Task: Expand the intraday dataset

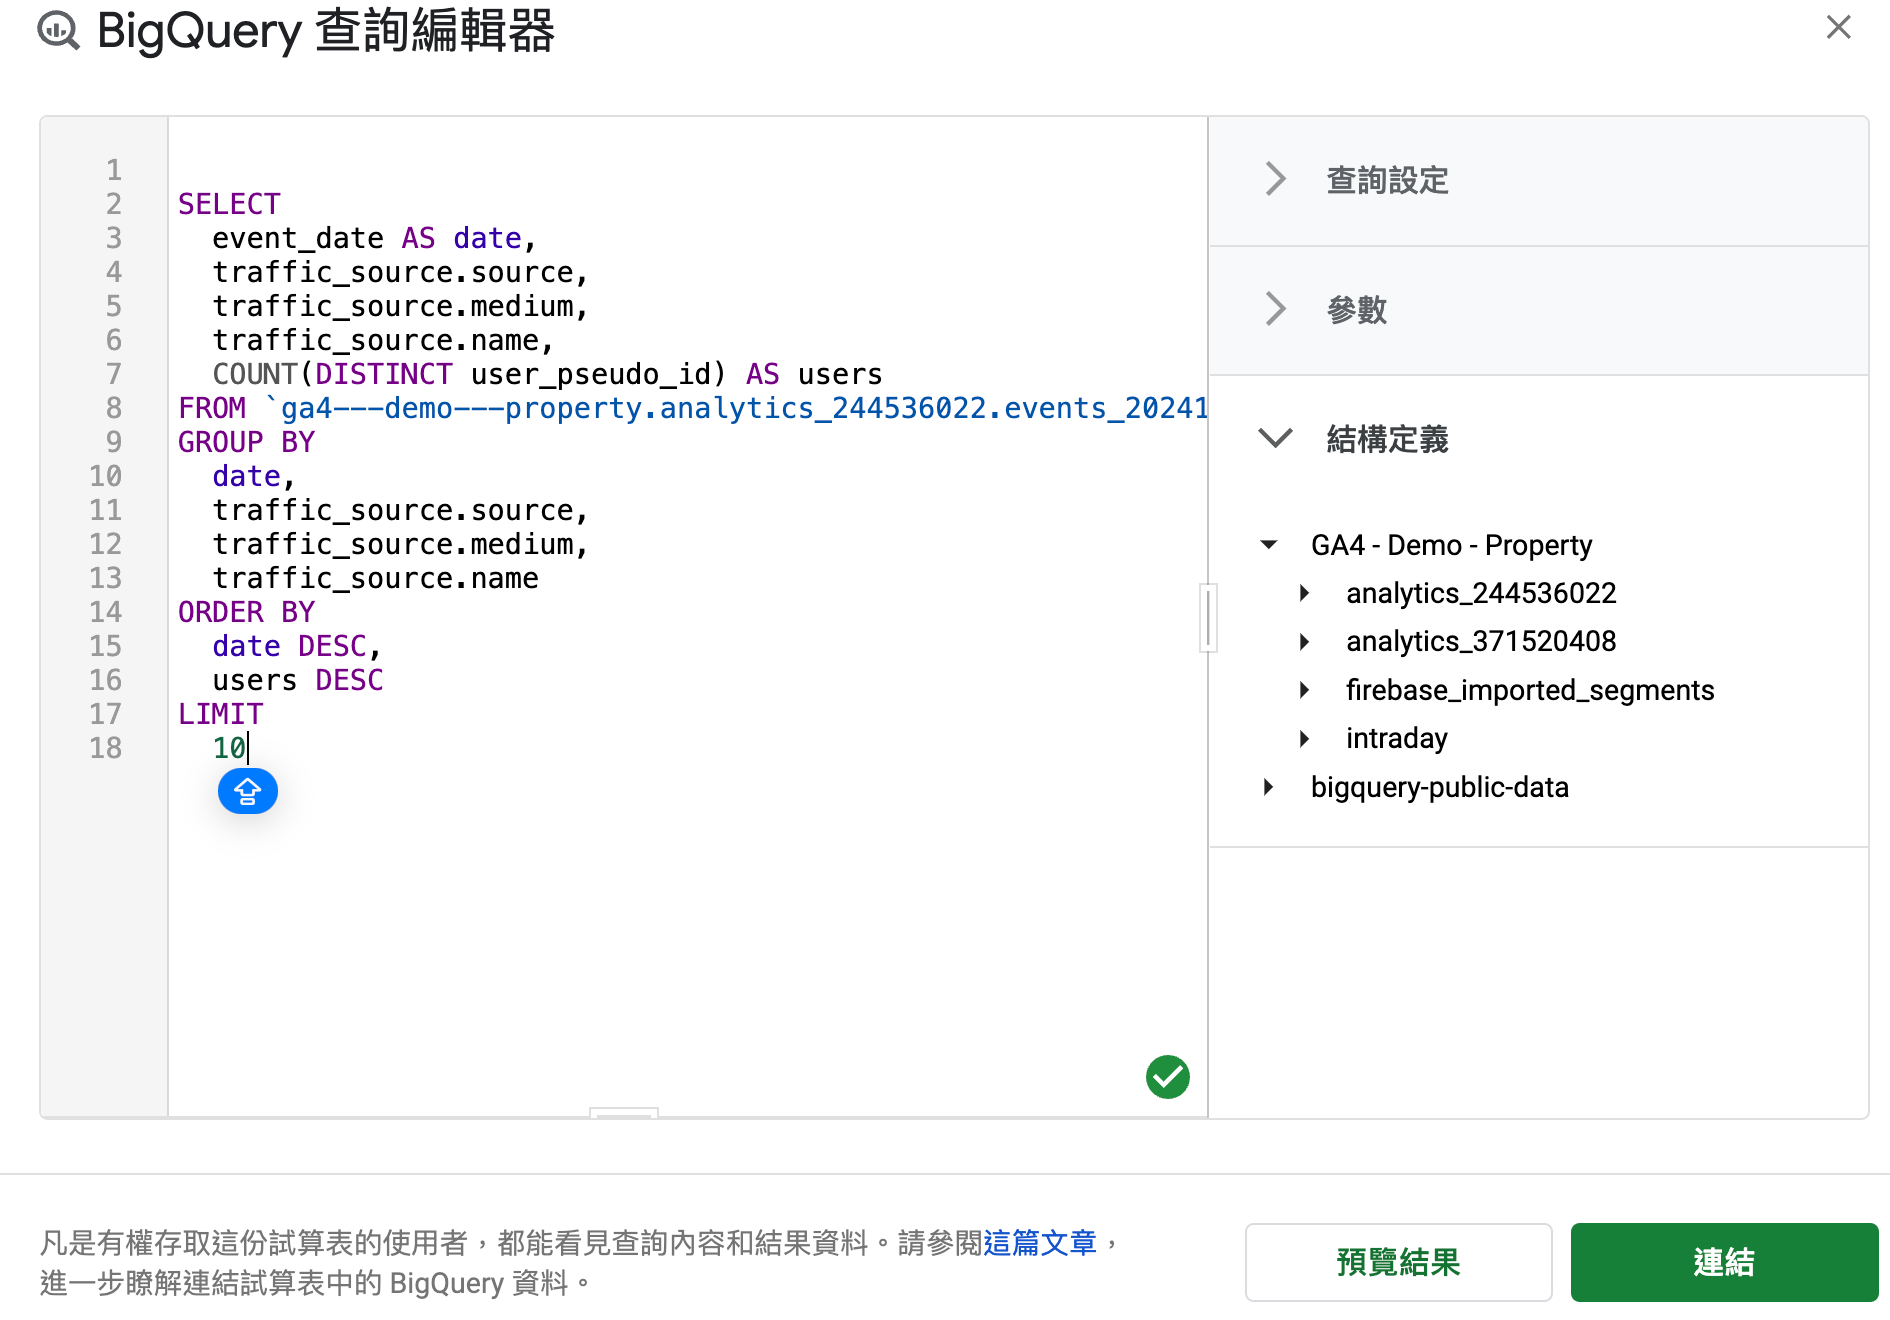Action: tap(1304, 738)
